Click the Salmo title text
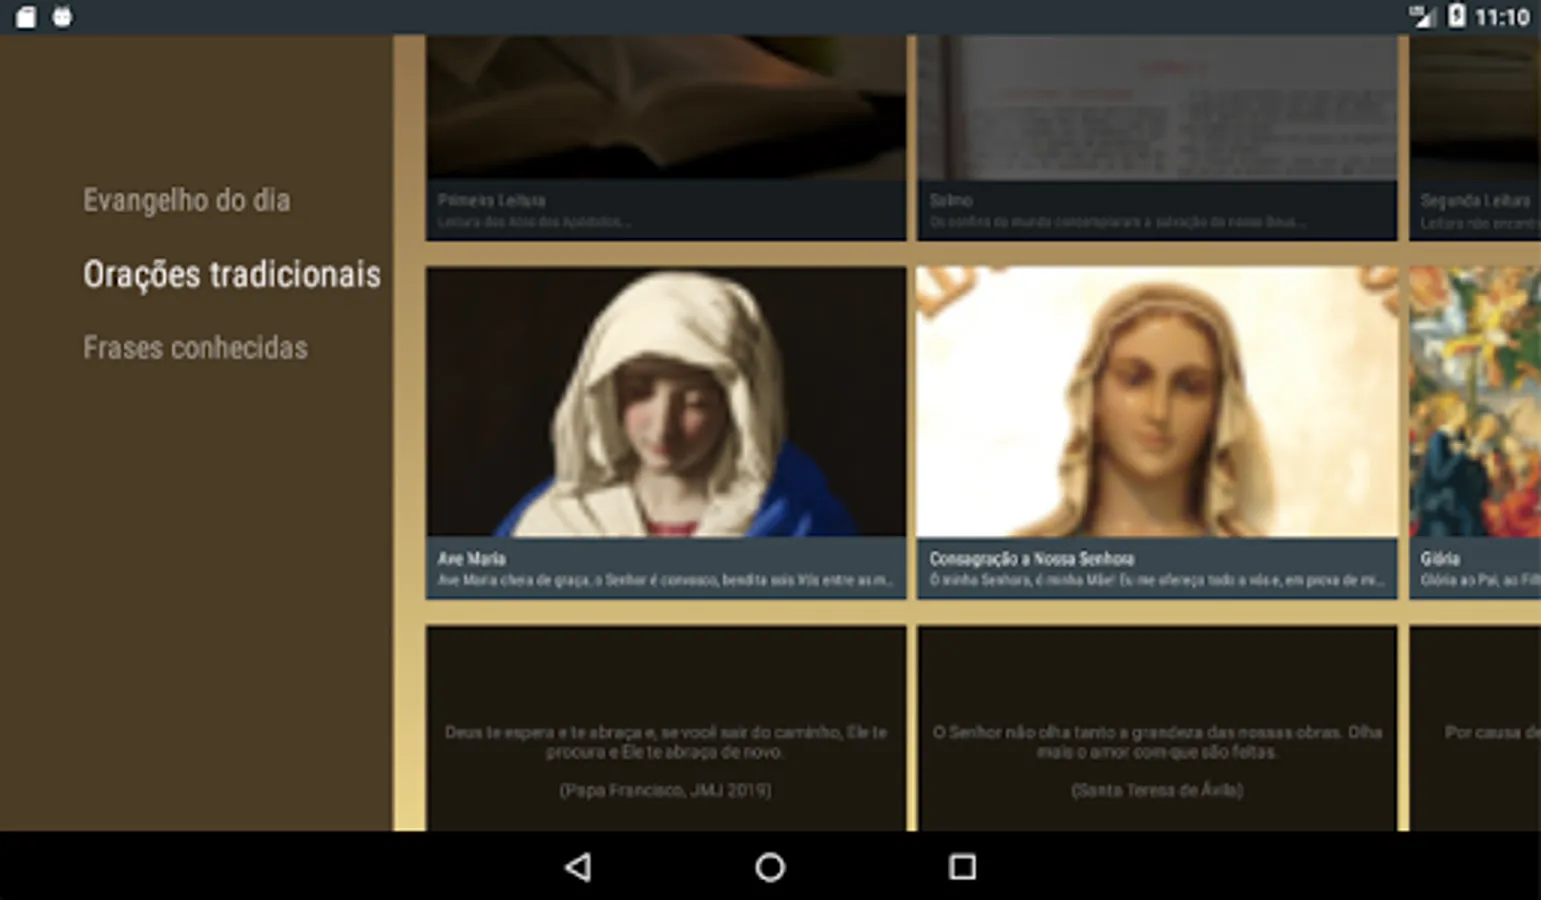This screenshot has height=900, width=1541. [950, 200]
